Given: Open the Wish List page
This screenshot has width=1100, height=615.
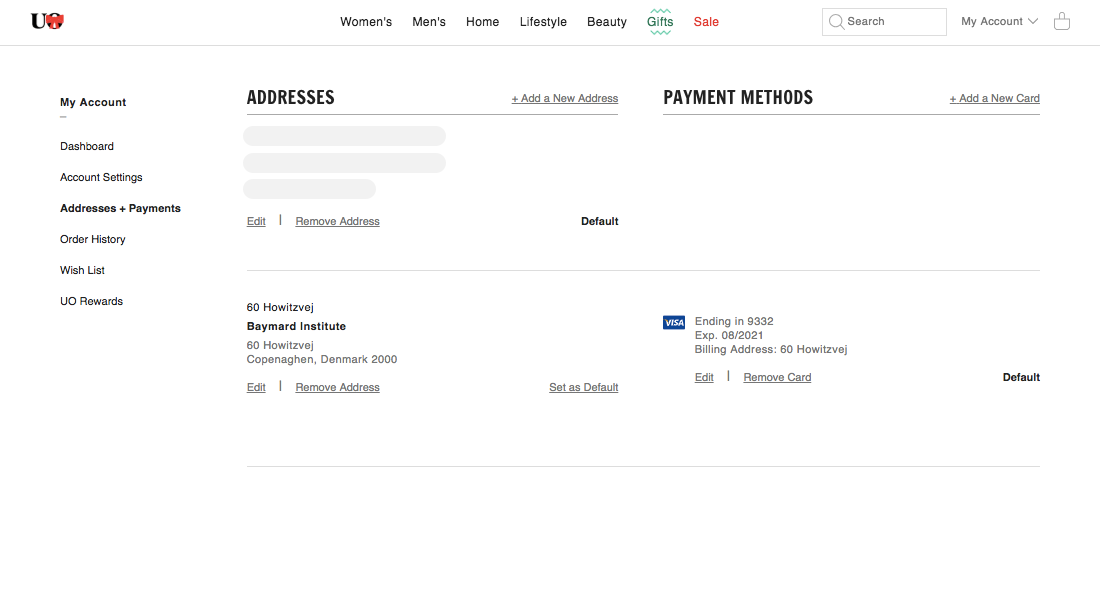Looking at the screenshot, I should tap(82, 270).
